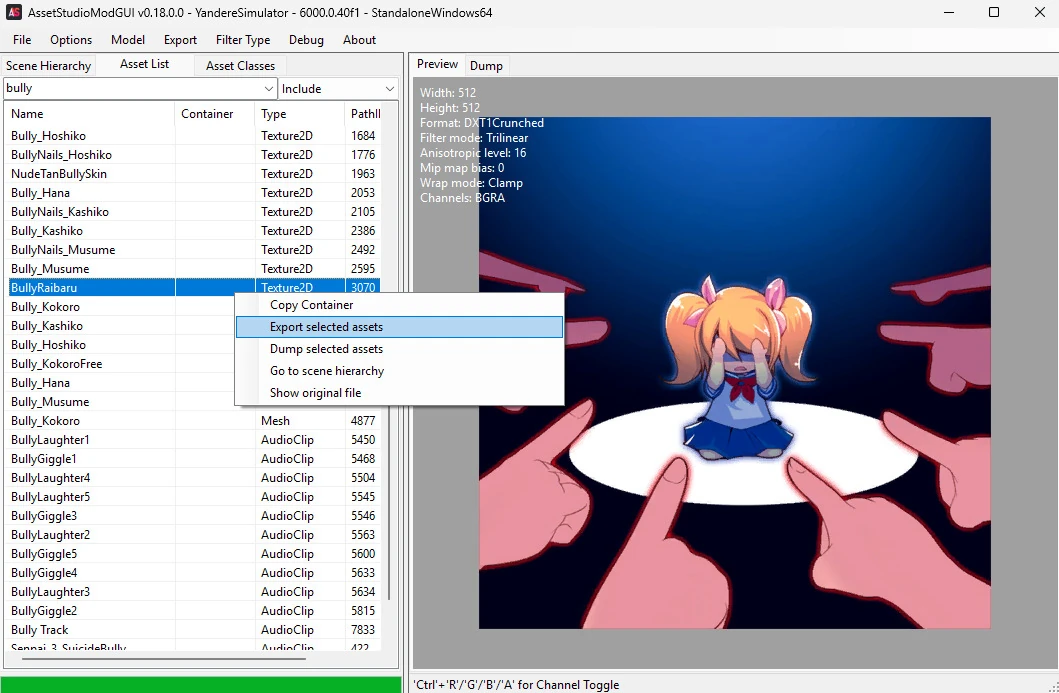Screen dimensions: 1059x693
Task: Select the BullyNails_Musume asset
Action: click(195, 249)
